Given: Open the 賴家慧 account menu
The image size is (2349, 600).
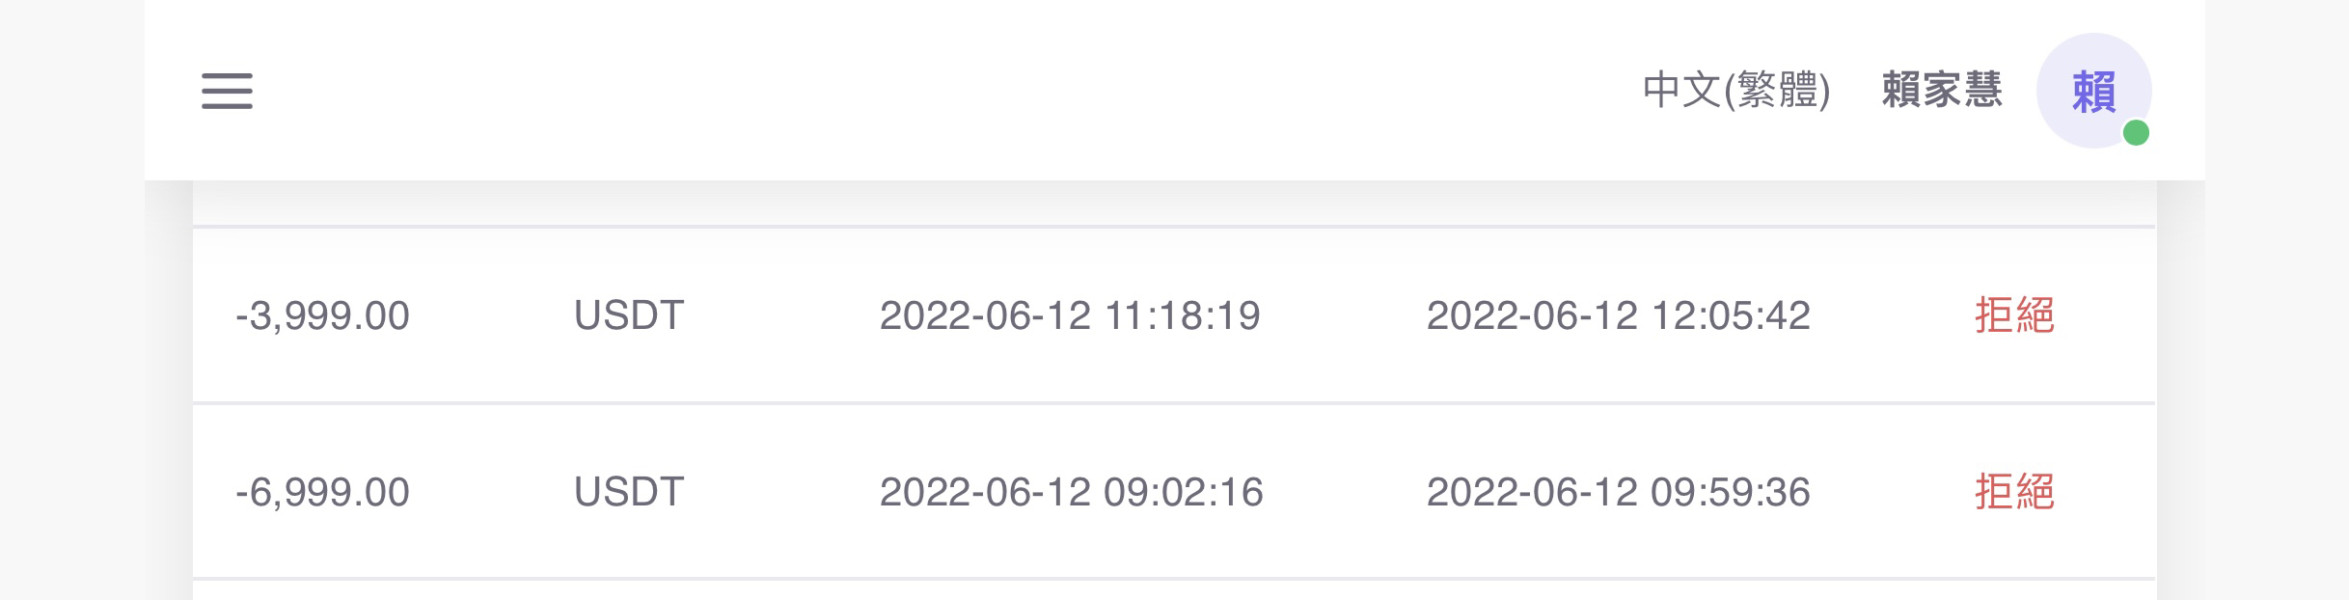Looking at the screenshot, I should click(x=1942, y=90).
